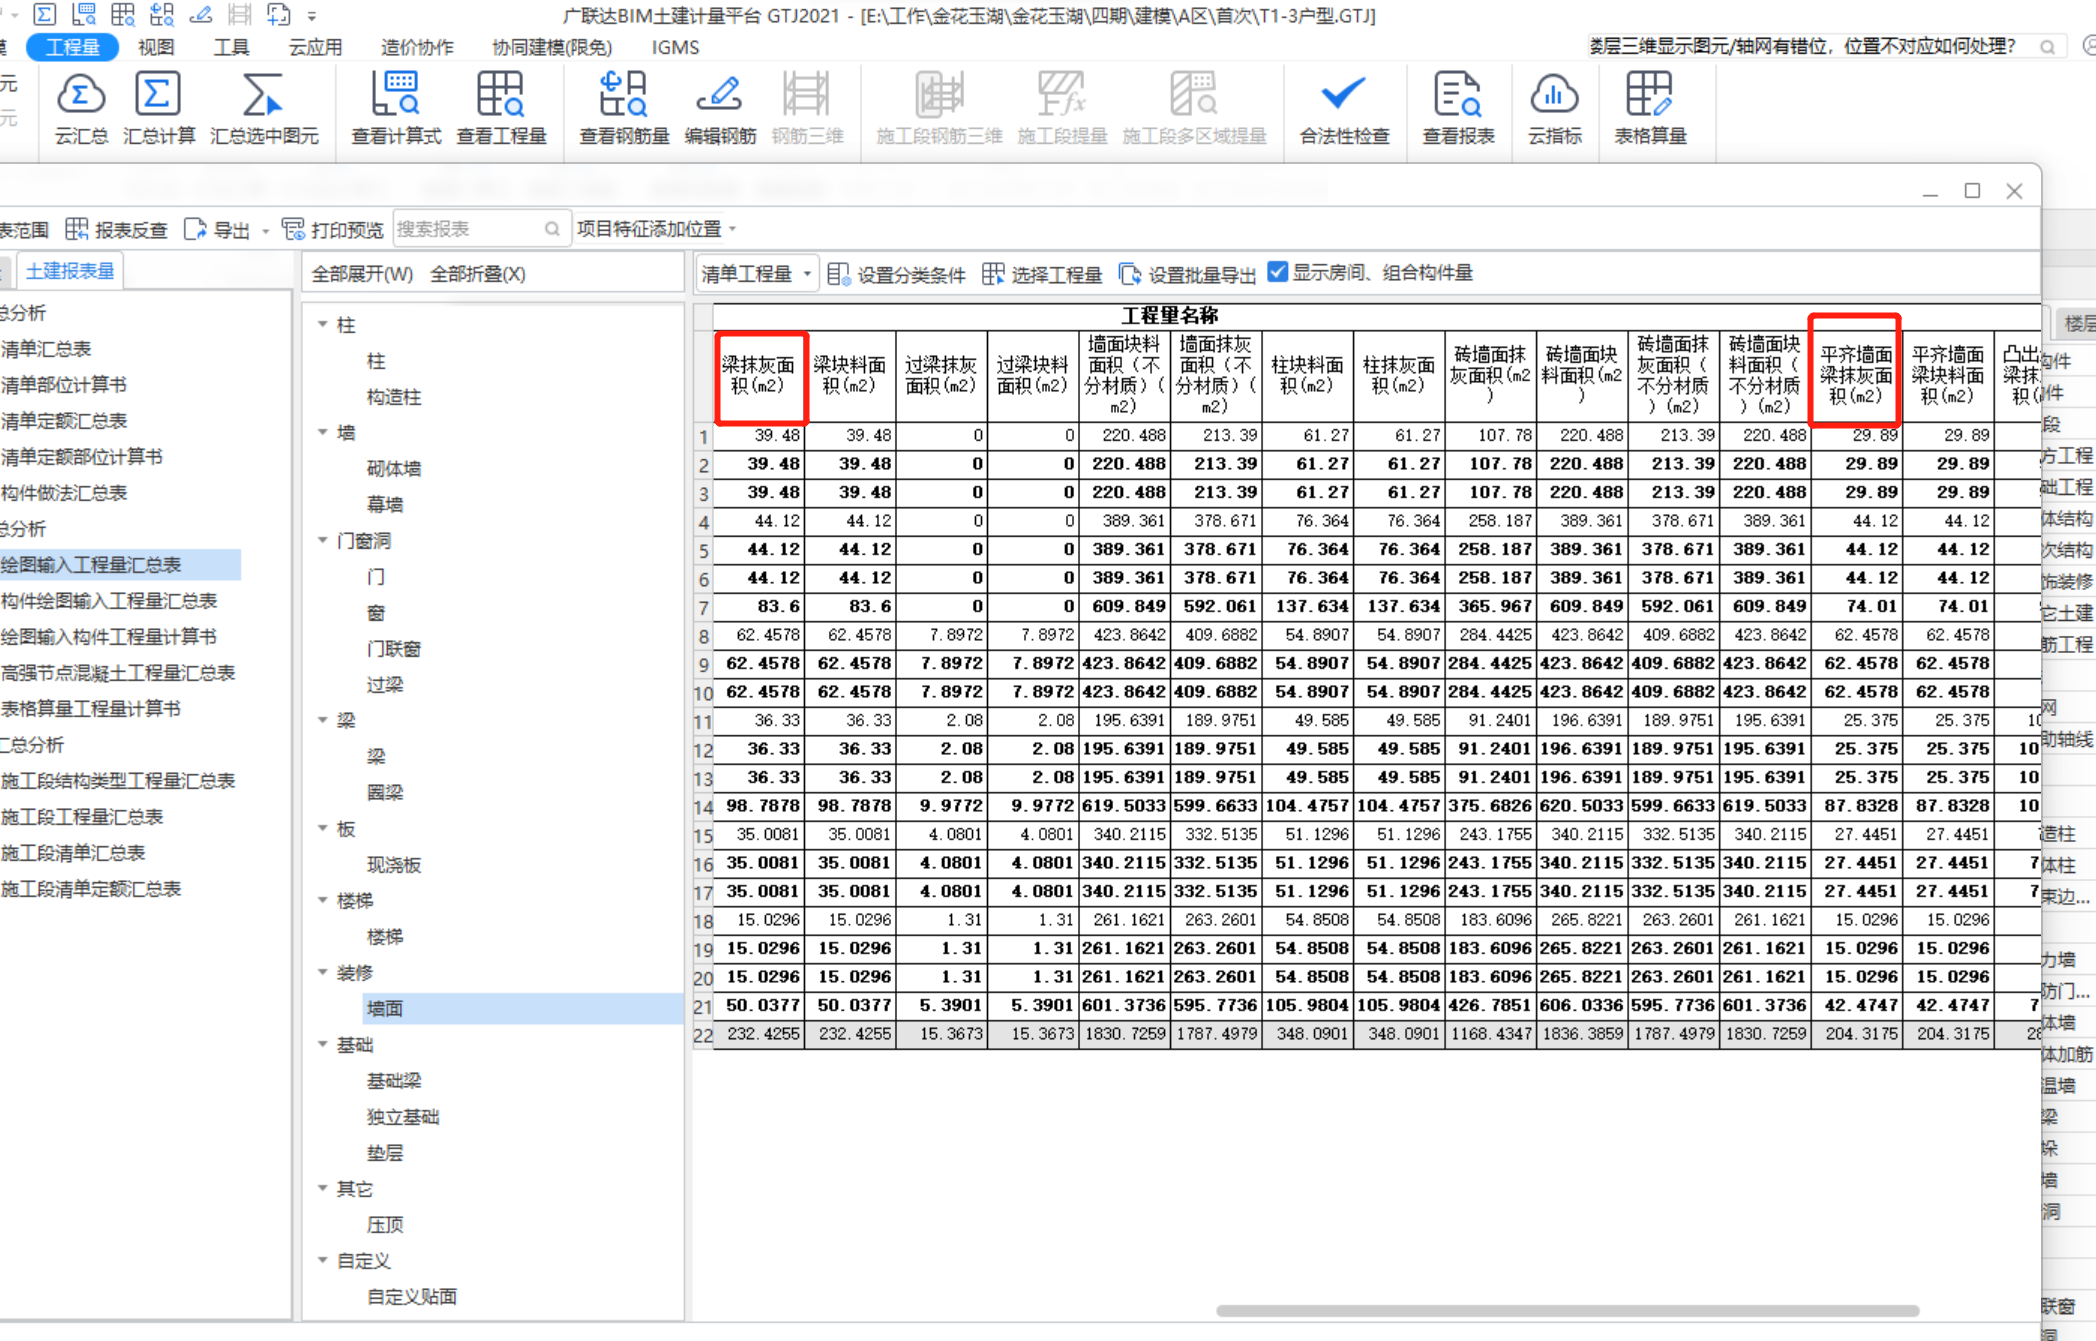The image size is (2096, 1341).
Task: Open the 导出 dropdown arrow
Action: [x=265, y=231]
